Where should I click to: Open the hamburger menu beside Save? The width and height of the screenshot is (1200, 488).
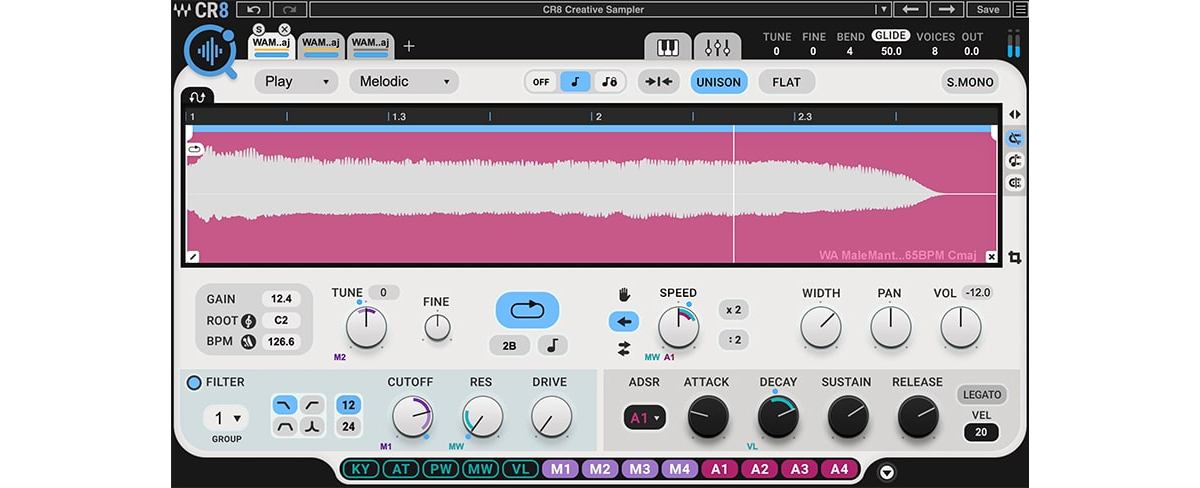(x=1020, y=9)
